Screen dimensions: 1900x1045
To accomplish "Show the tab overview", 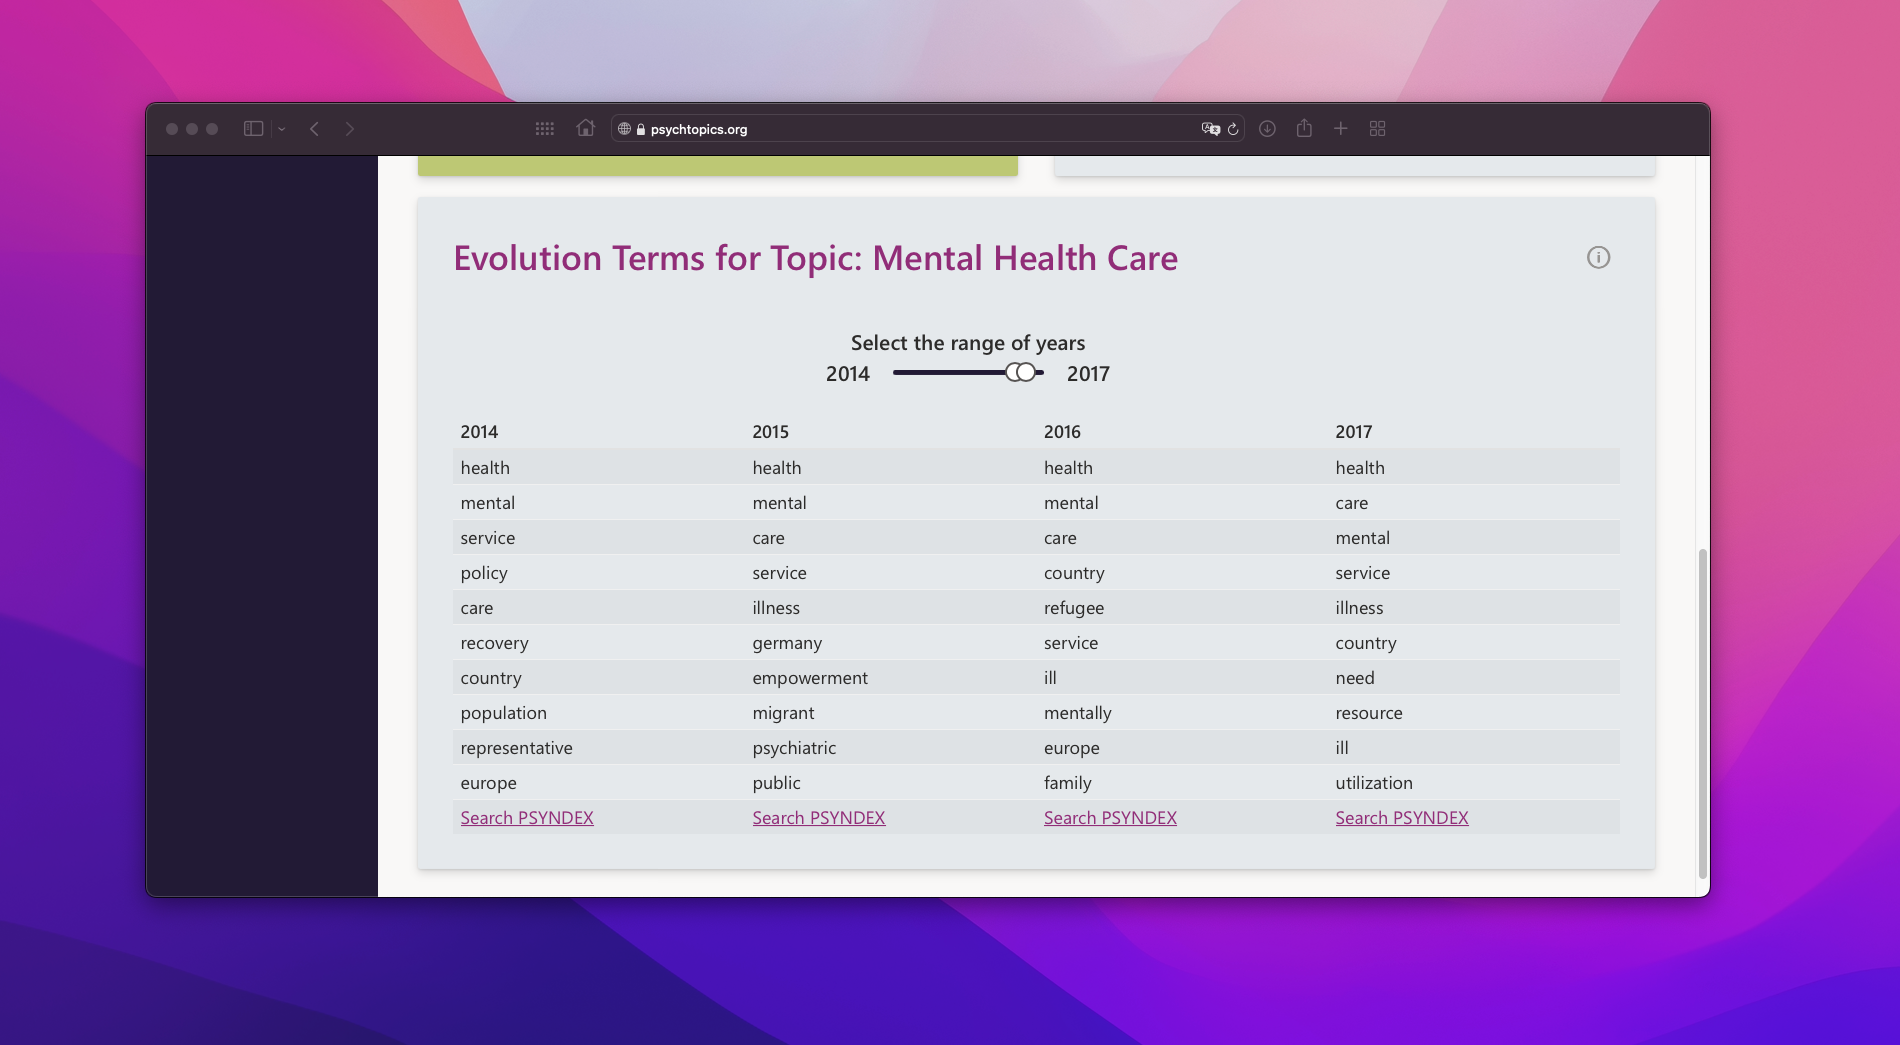I will (1378, 129).
